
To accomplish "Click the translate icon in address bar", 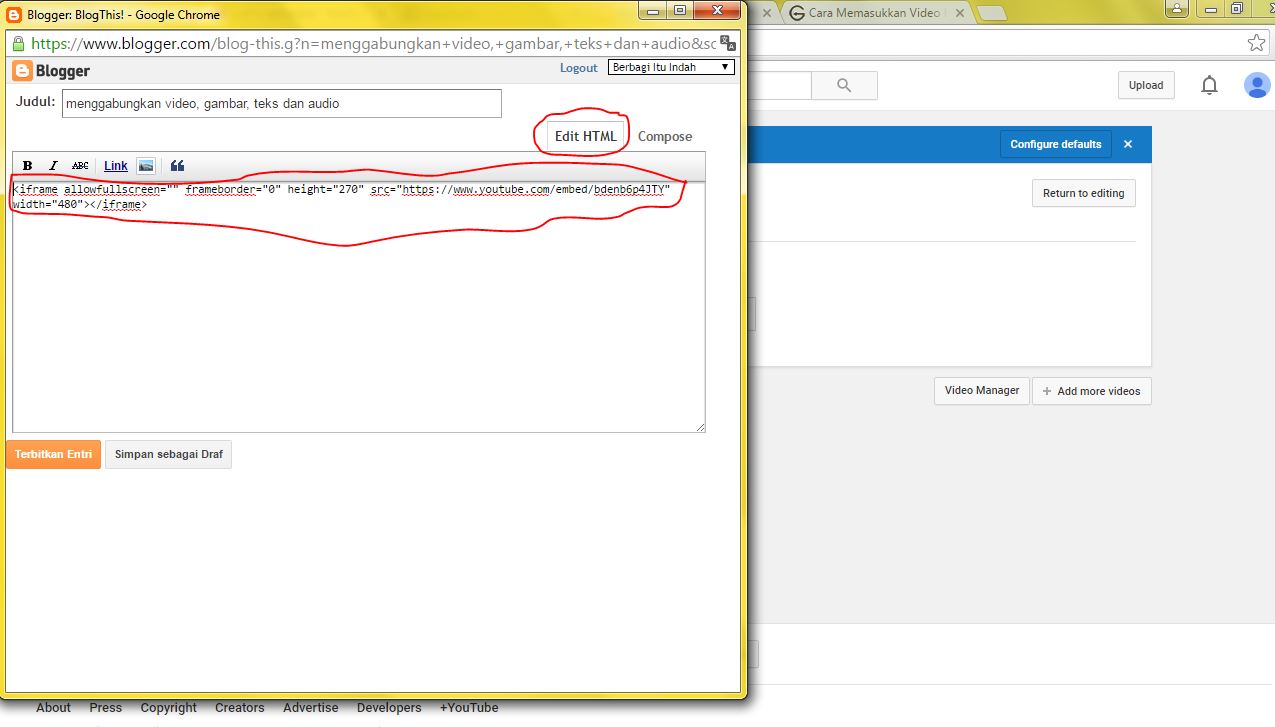I will click(x=730, y=44).
